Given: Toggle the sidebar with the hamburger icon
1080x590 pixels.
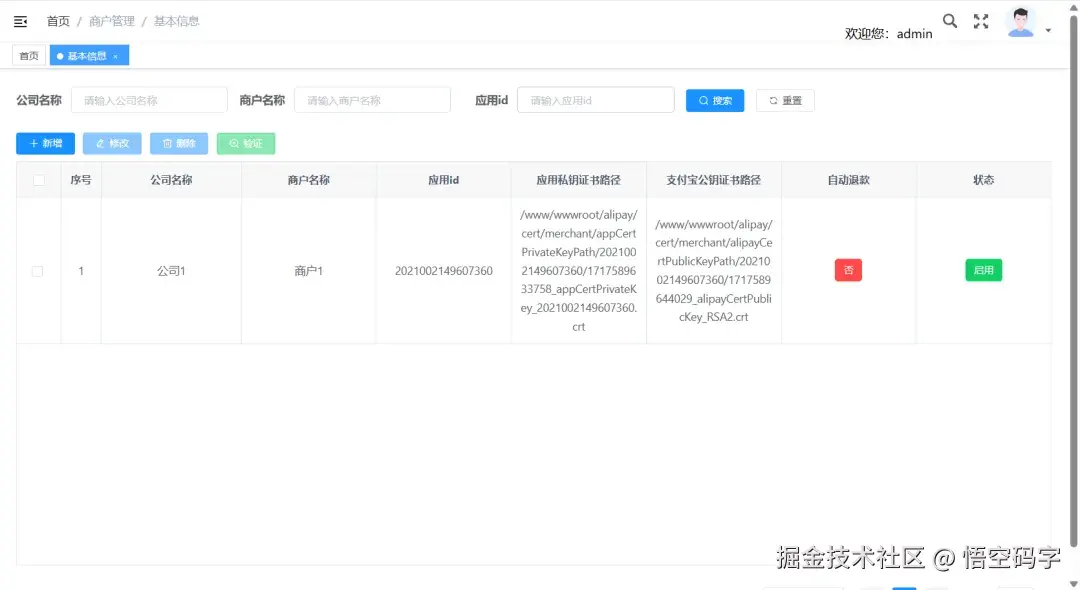Looking at the screenshot, I should click(x=20, y=20).
